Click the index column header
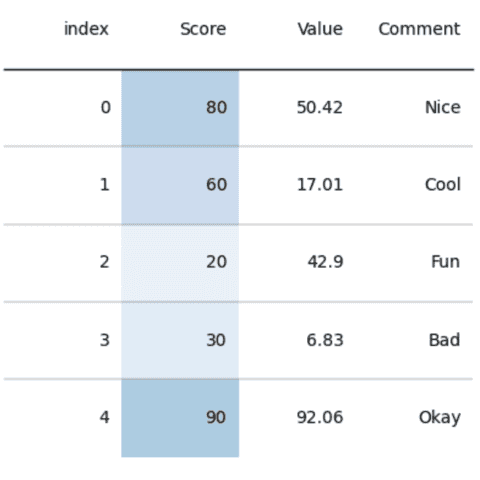Image resolution: width=480 pixels, height=480 pixels. [86, 29]
